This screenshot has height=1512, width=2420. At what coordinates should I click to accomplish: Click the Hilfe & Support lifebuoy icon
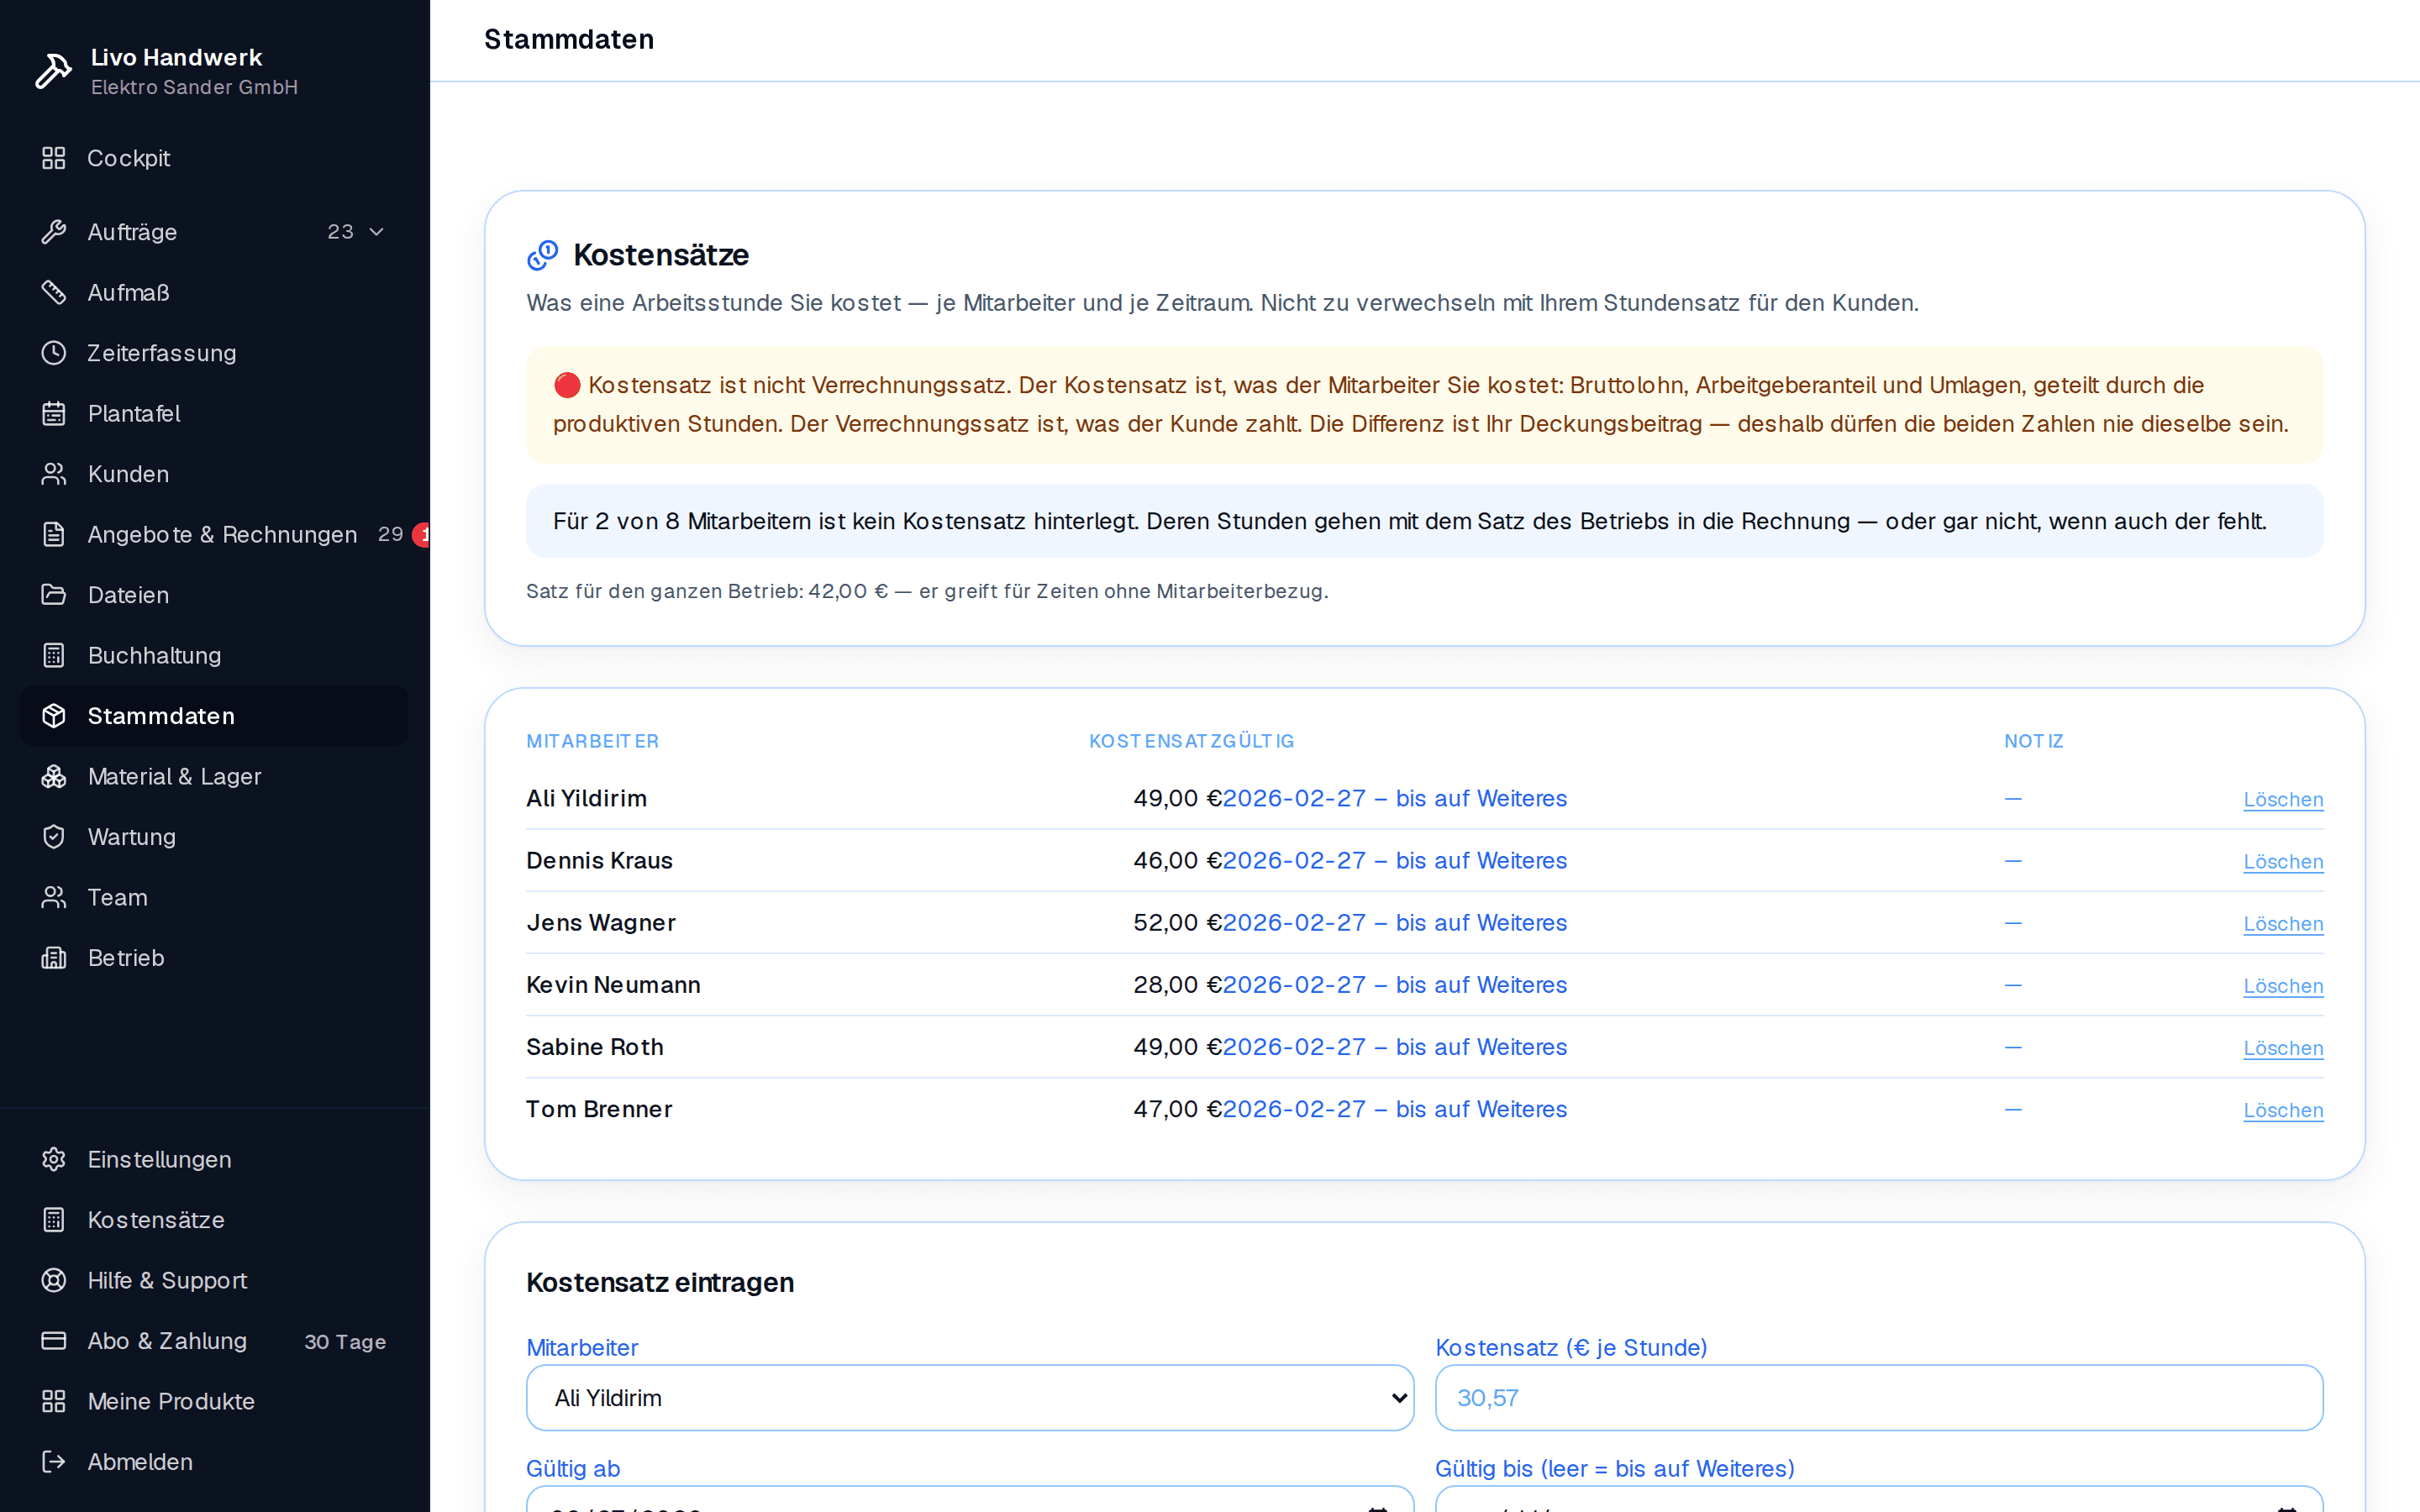(x=54, y=1280)
